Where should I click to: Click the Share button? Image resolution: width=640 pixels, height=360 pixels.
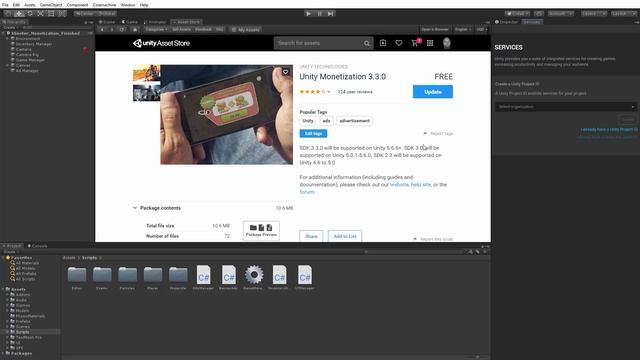click(x=311, y=236)
